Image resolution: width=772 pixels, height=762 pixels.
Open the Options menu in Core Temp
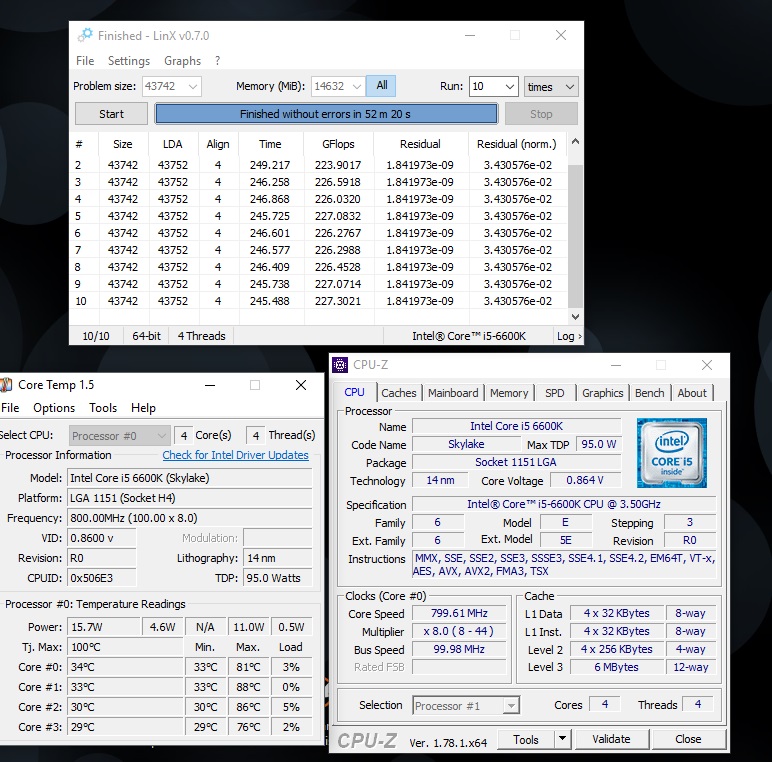pyautogui.click(x=54, y=408)
